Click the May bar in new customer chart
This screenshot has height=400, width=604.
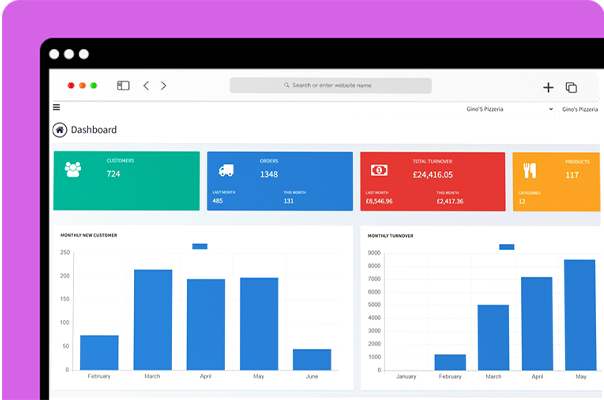[259, 324]
